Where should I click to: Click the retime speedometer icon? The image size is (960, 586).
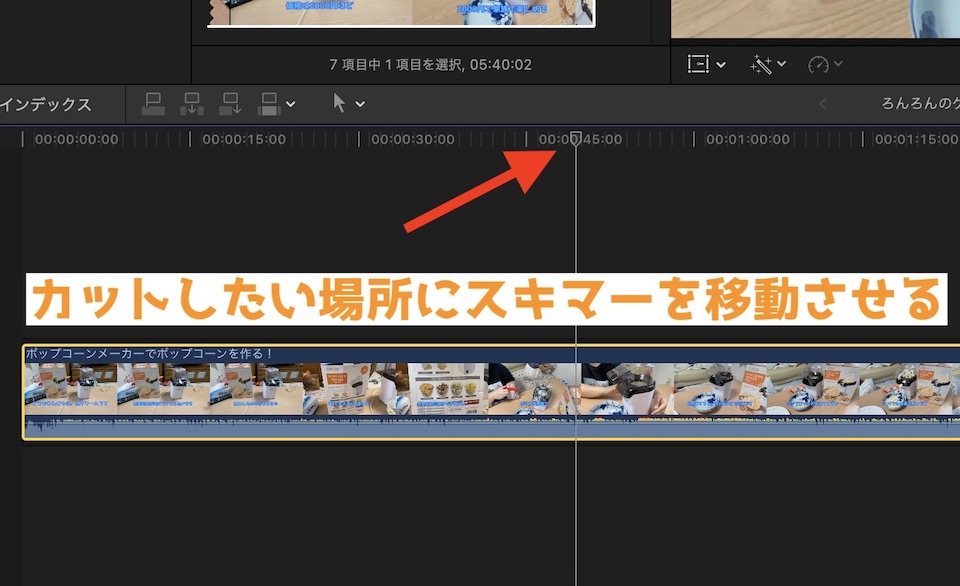[x=818, y=64]
